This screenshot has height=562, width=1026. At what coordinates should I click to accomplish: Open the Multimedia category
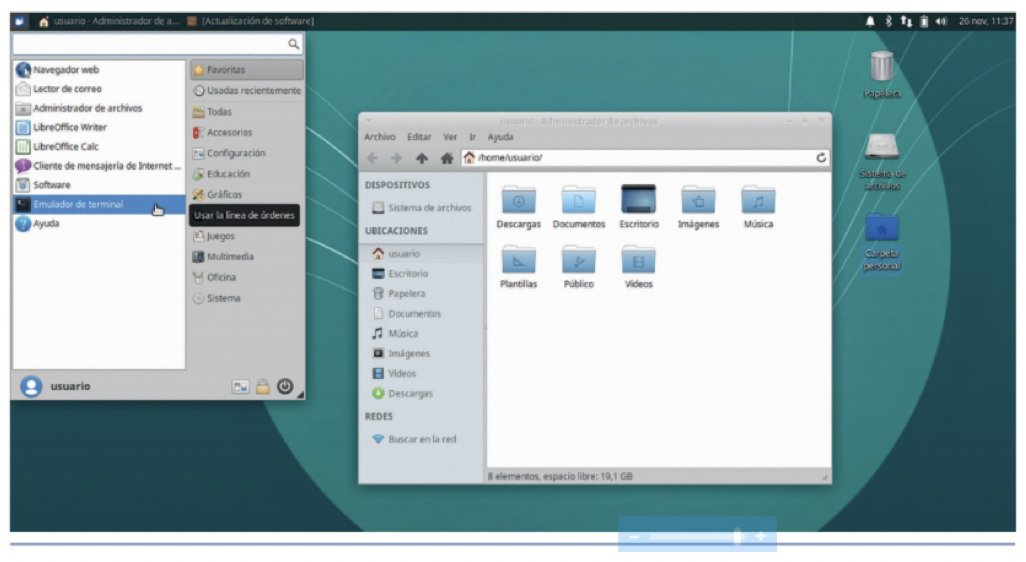pyautogui.click(x=247, y=256)
